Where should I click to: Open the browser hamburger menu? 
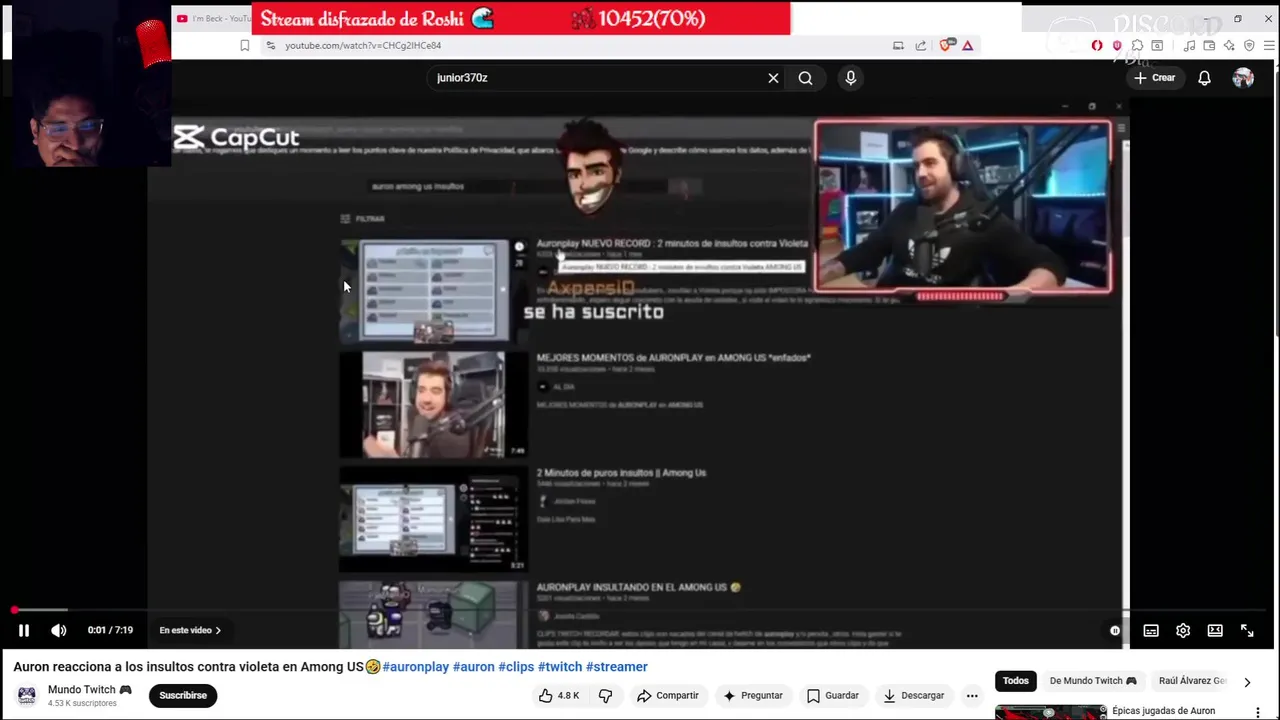[x=1271, y=45]
